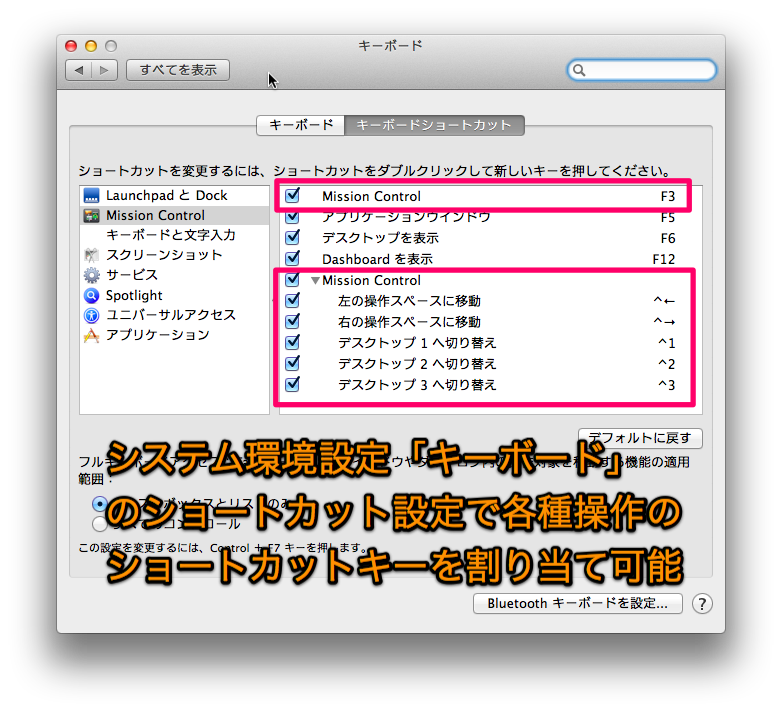Click the Mission Control icon in category list
The height and width of the screenshot is (712, 782).
[x=91, y=215]
